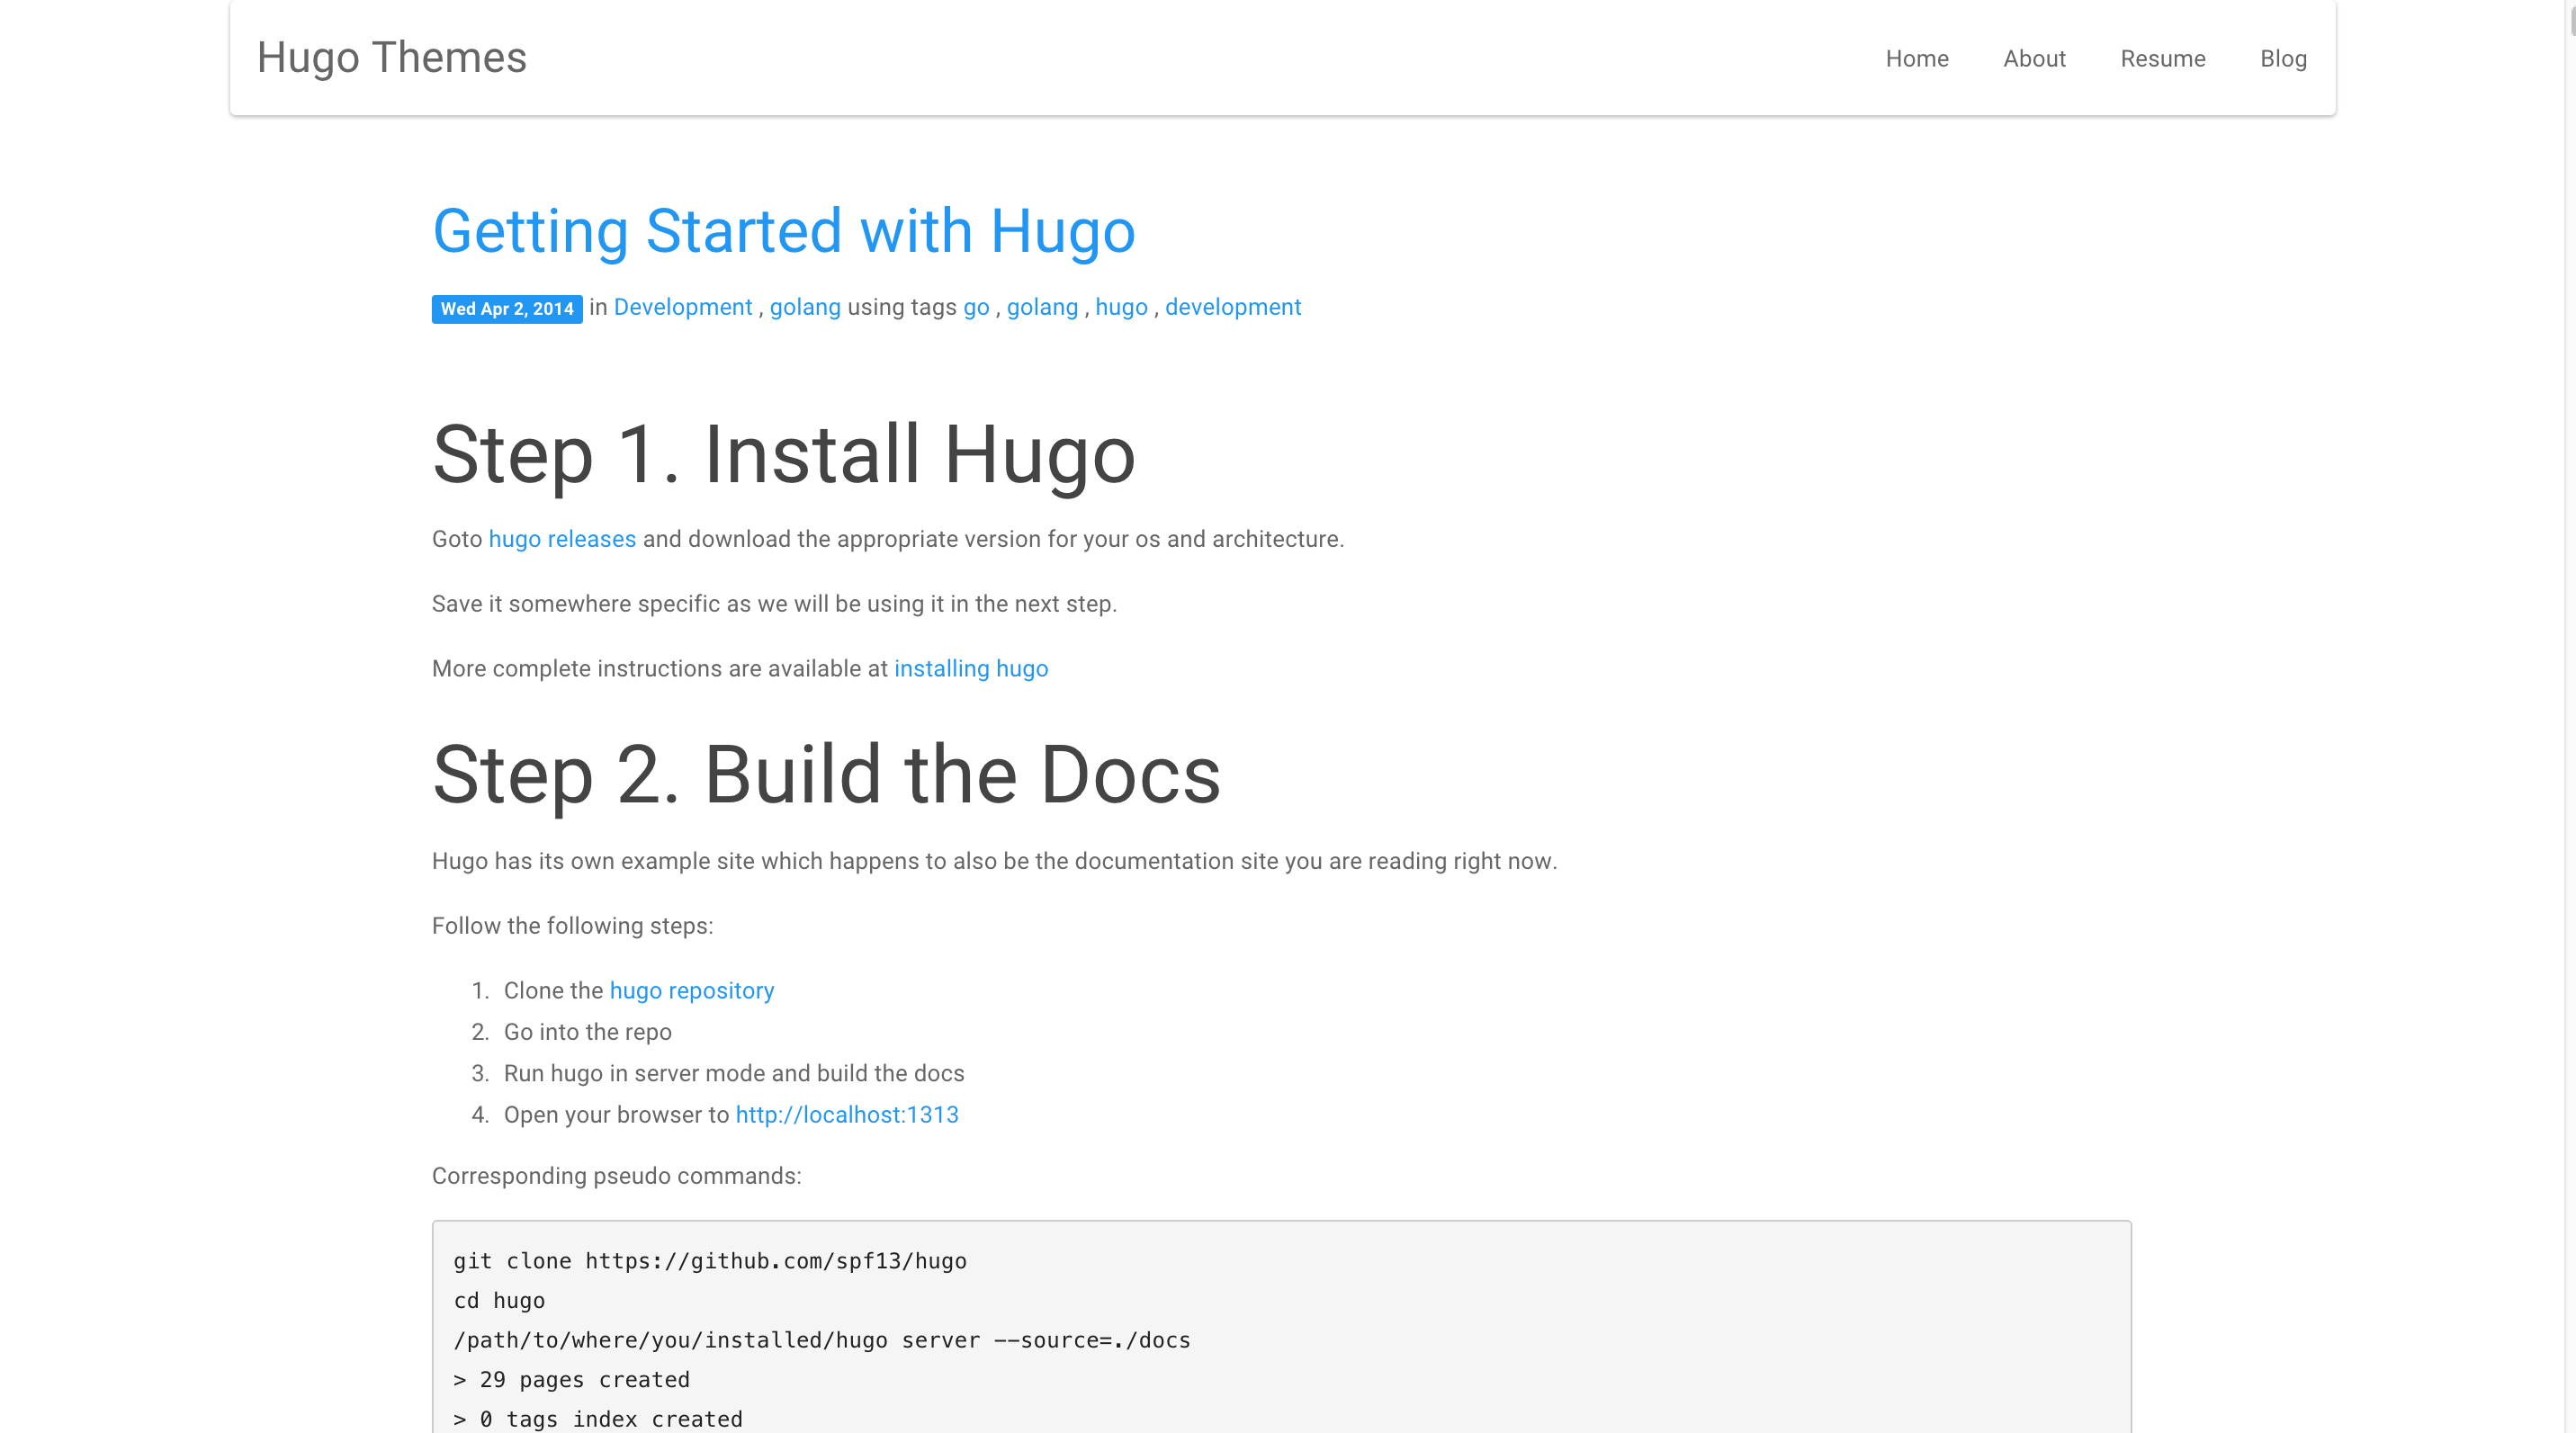The image size is (2576, 1433).
Task: Go to the About page
Action: tap(2034, 58)
